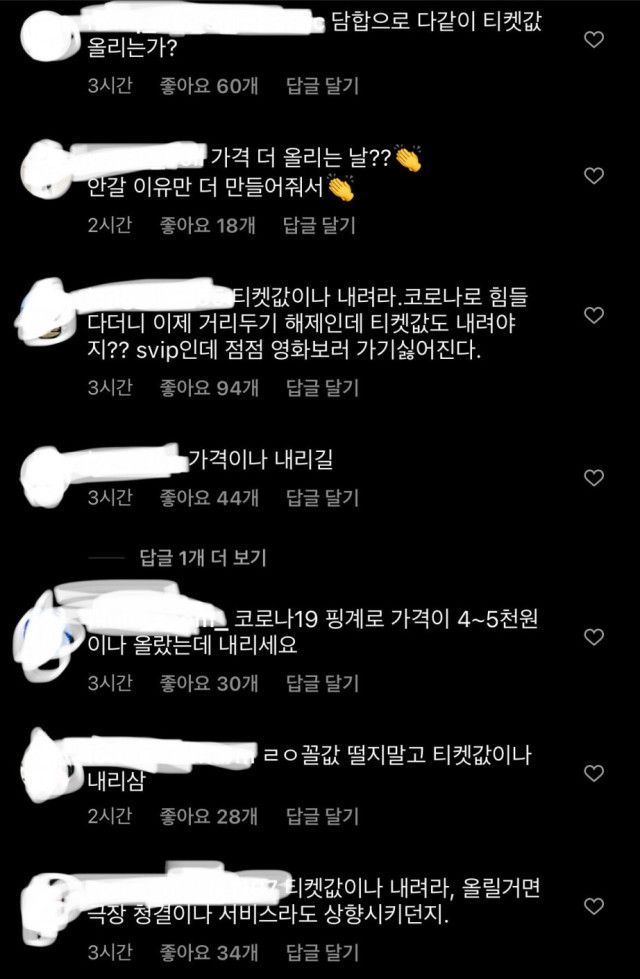Like the comment about 담합 ticket prices
This screenshot has width=640, height=979.
tap(594, 40)
